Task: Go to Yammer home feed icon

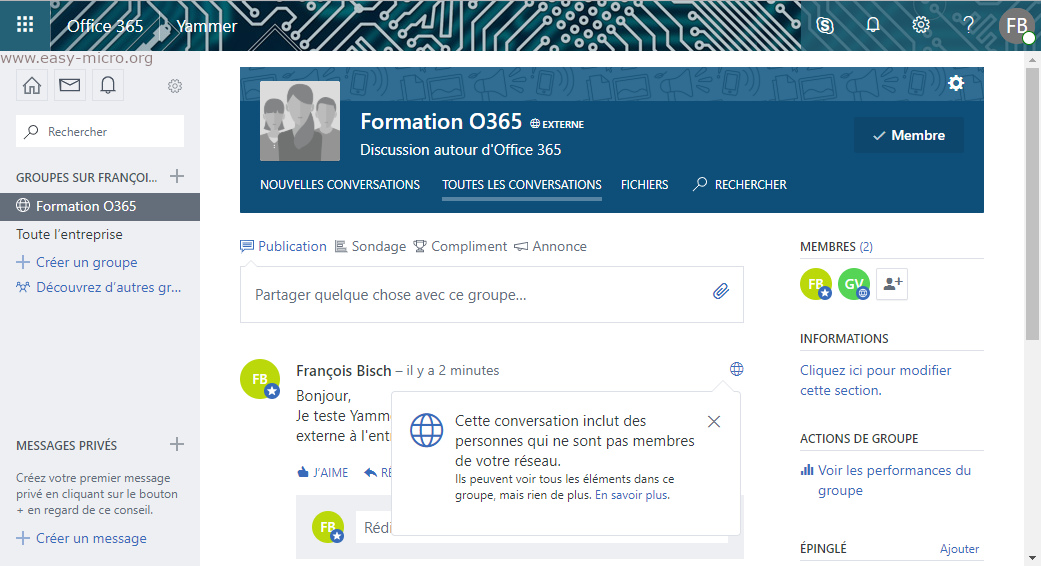Action: tap(32, 86)
